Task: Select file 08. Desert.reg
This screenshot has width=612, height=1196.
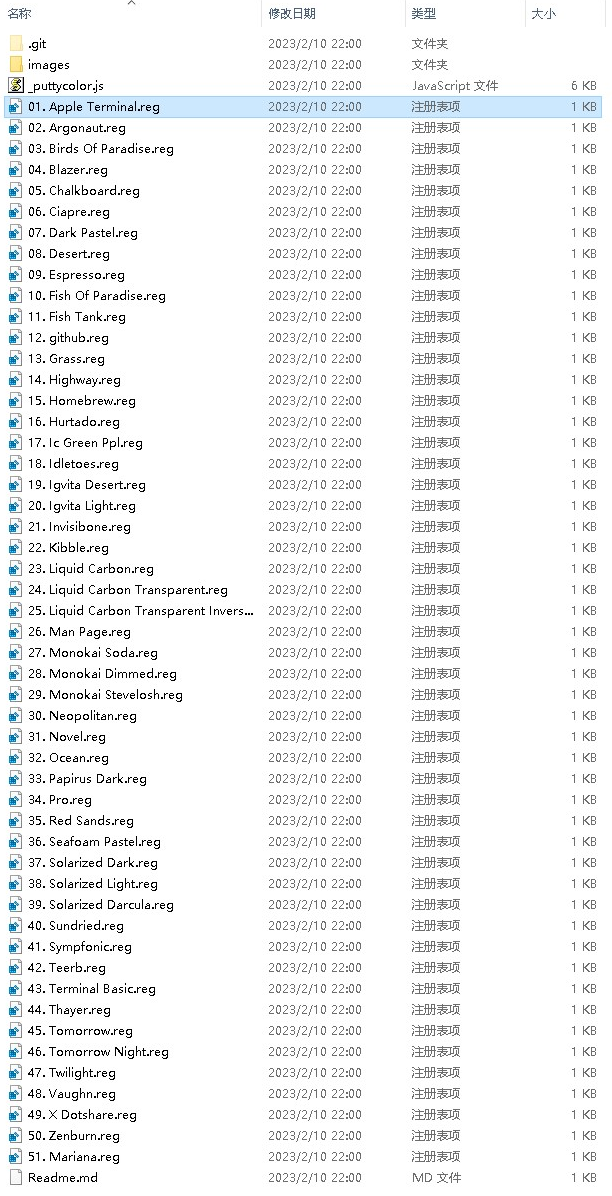Action: click(69, 253)
